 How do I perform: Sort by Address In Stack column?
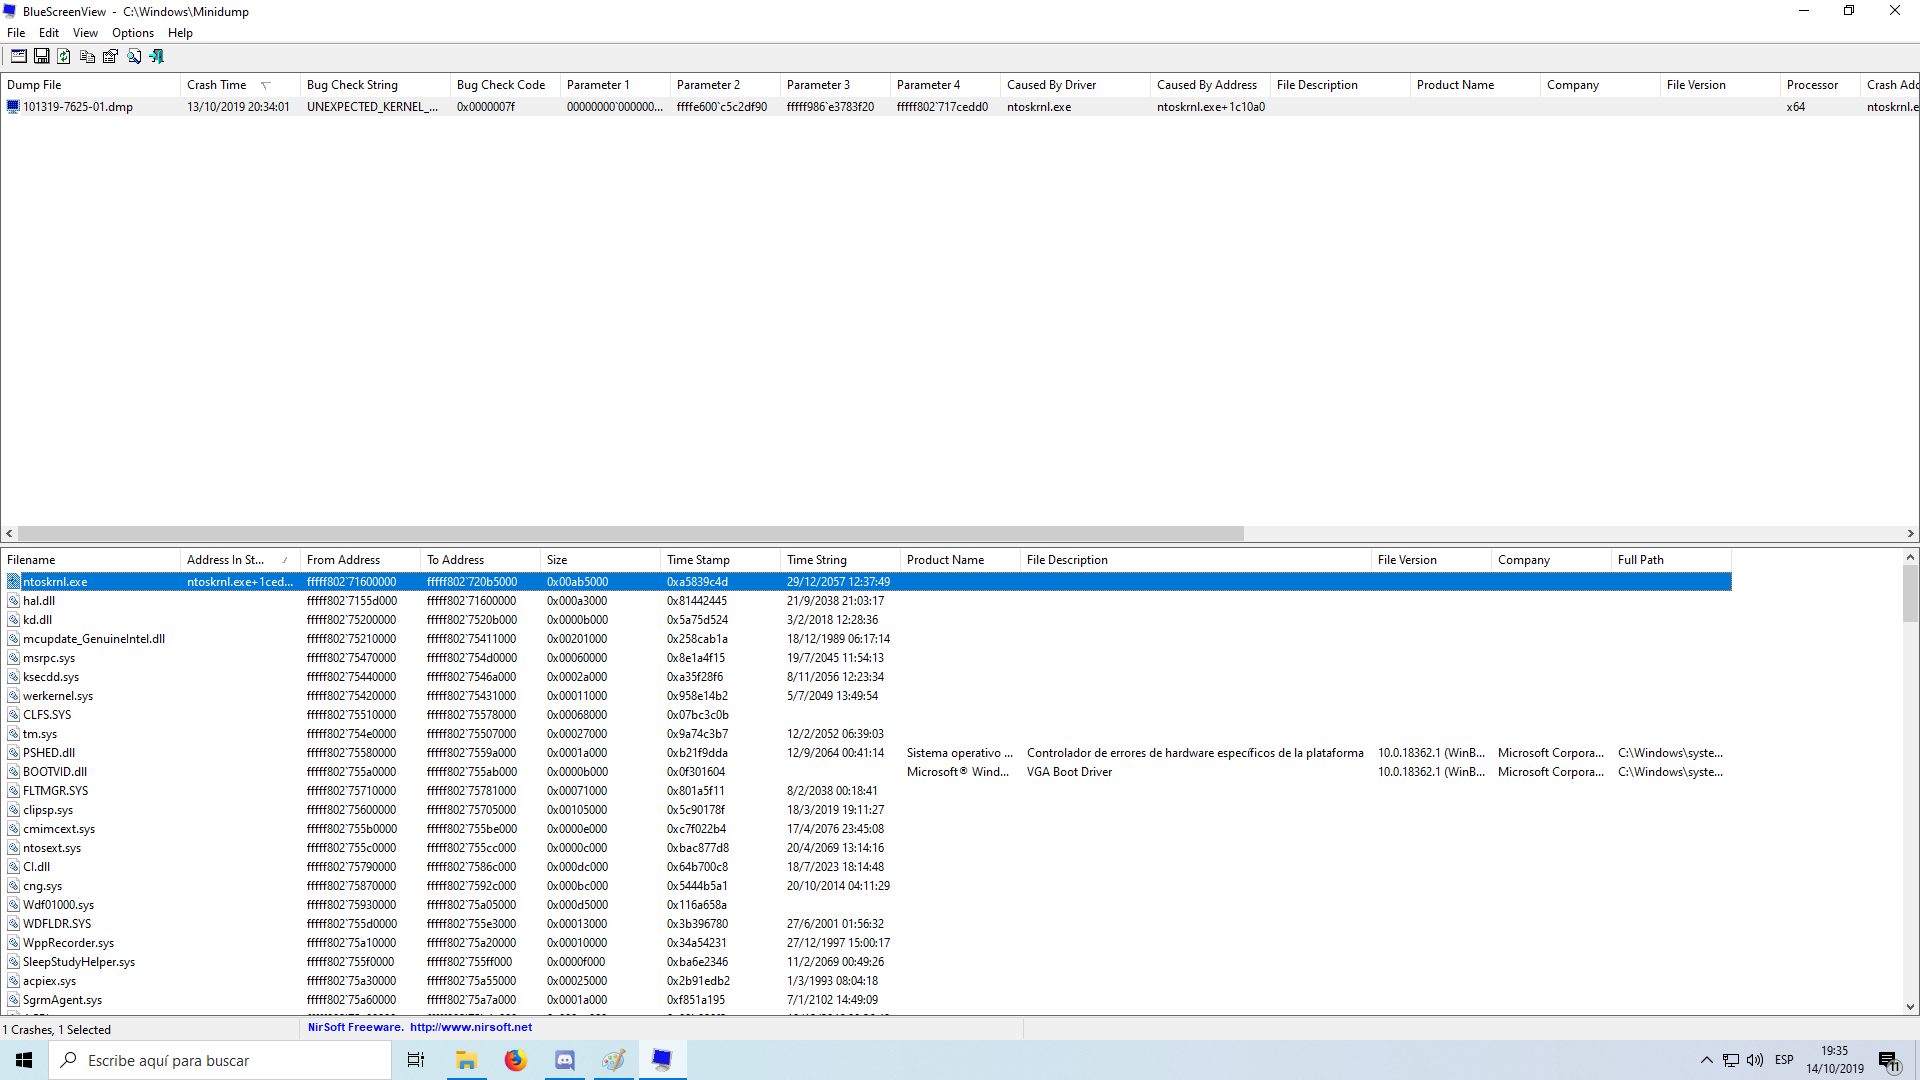(240, 560)
